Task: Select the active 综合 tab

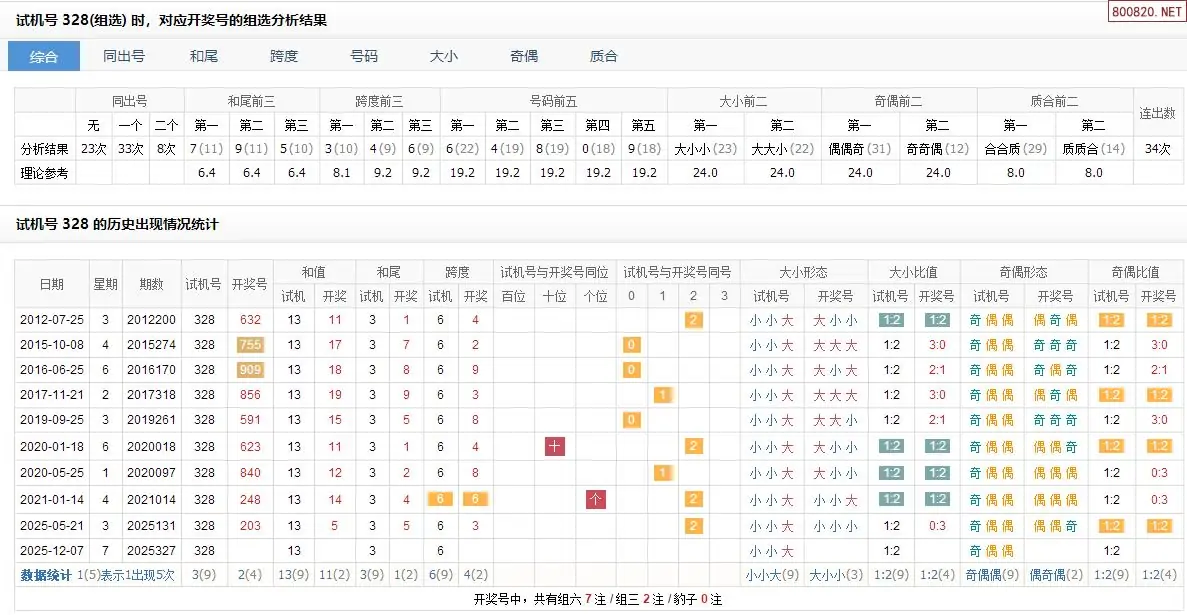Action: pyautogui.click(x=44, y=56)
